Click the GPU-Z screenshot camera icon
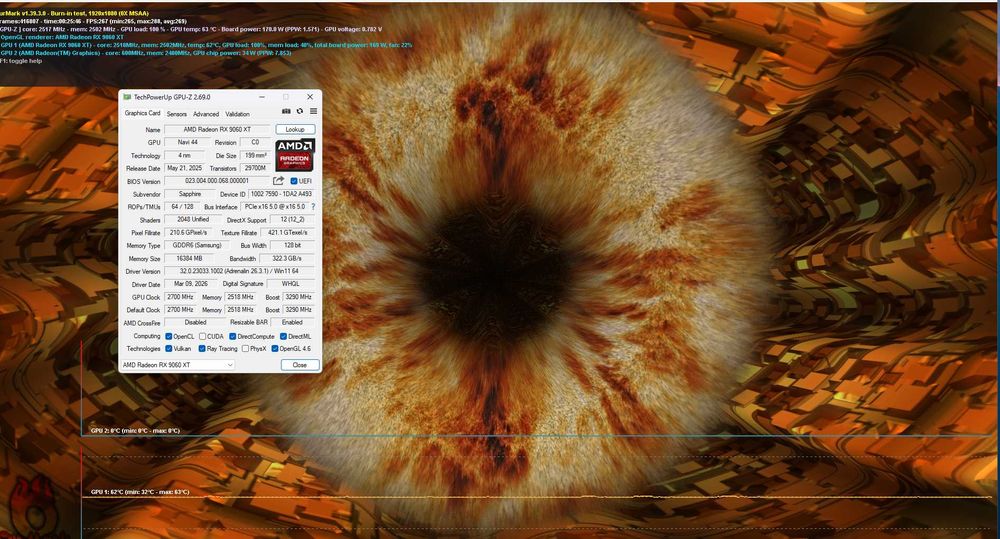This screenshot has width=1000, height=539. click(x=286, y=111)
